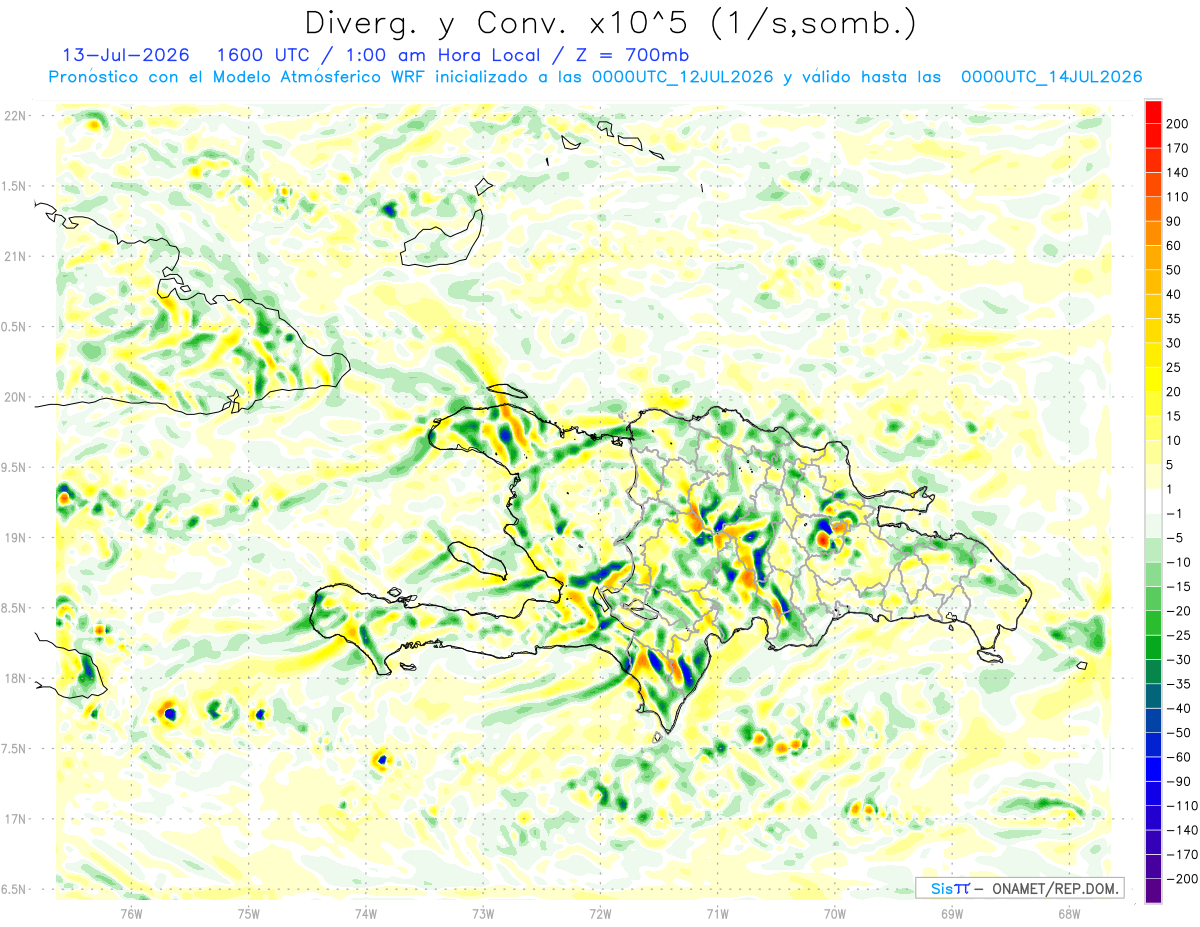Click the 74W longitude label

pos(366,913)
